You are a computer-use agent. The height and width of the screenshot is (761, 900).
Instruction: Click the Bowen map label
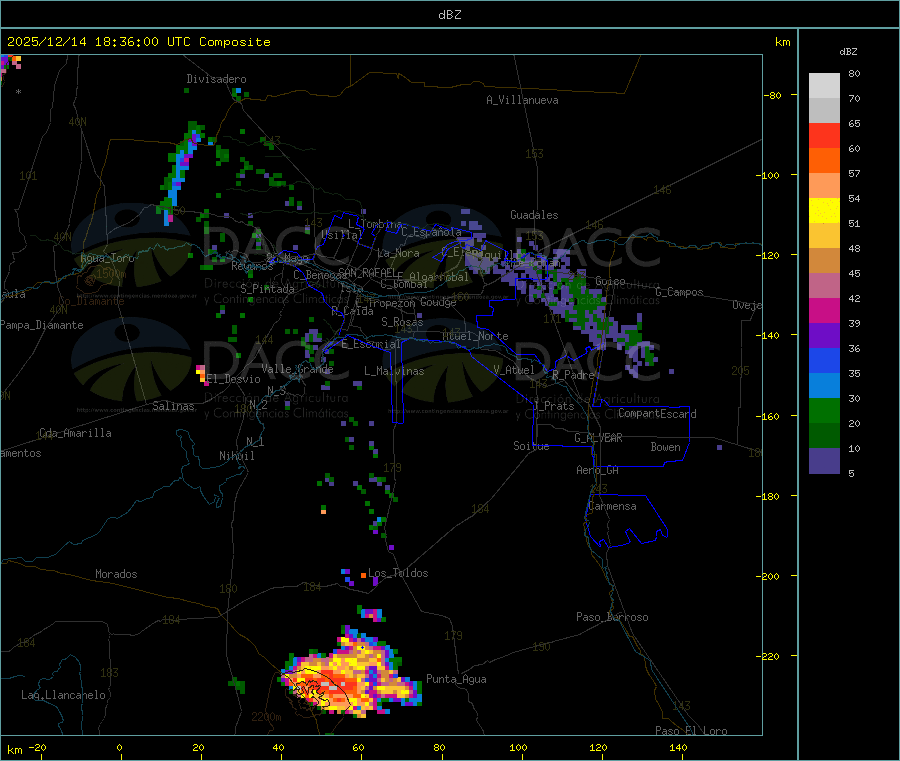(666, 447)
